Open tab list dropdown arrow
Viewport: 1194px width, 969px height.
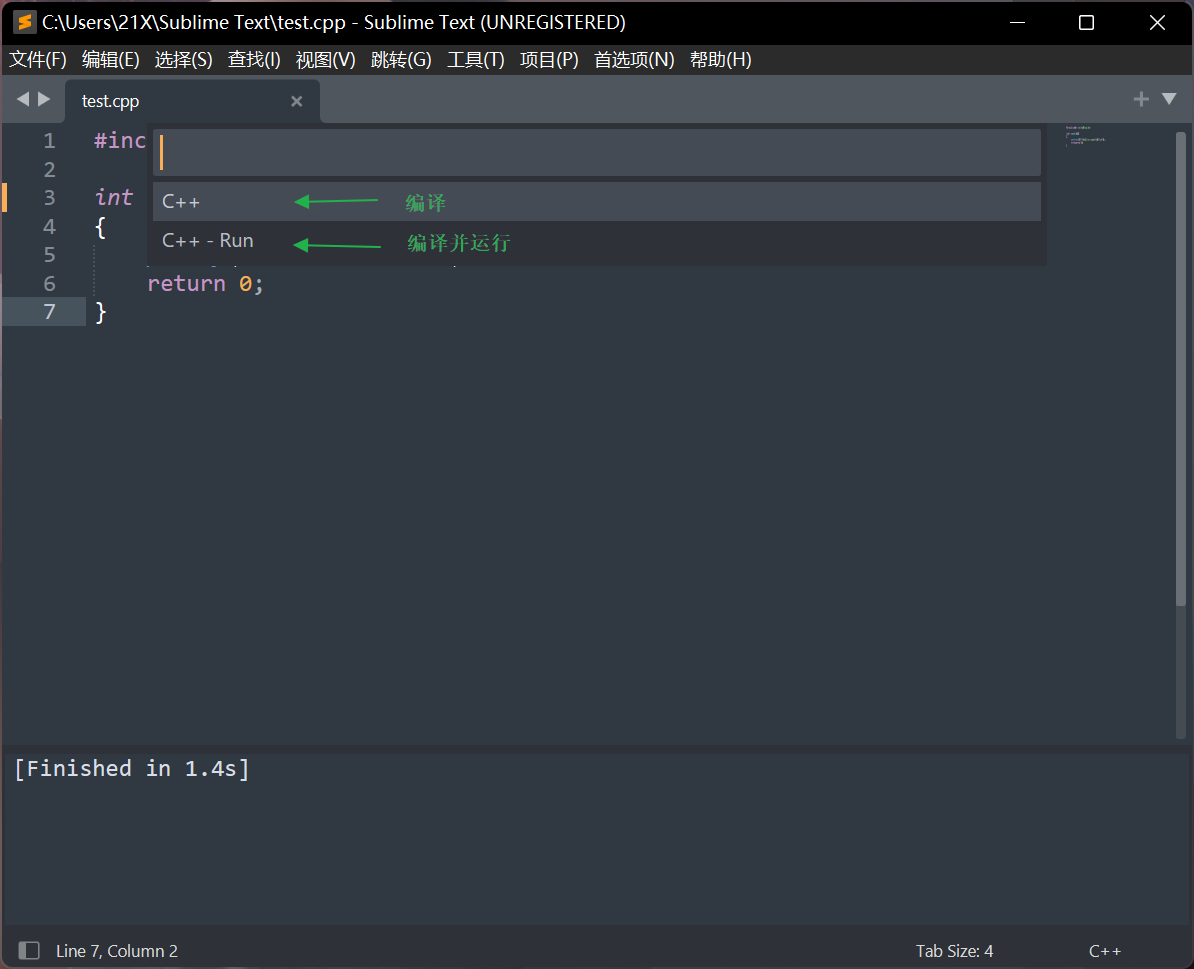1169,99
